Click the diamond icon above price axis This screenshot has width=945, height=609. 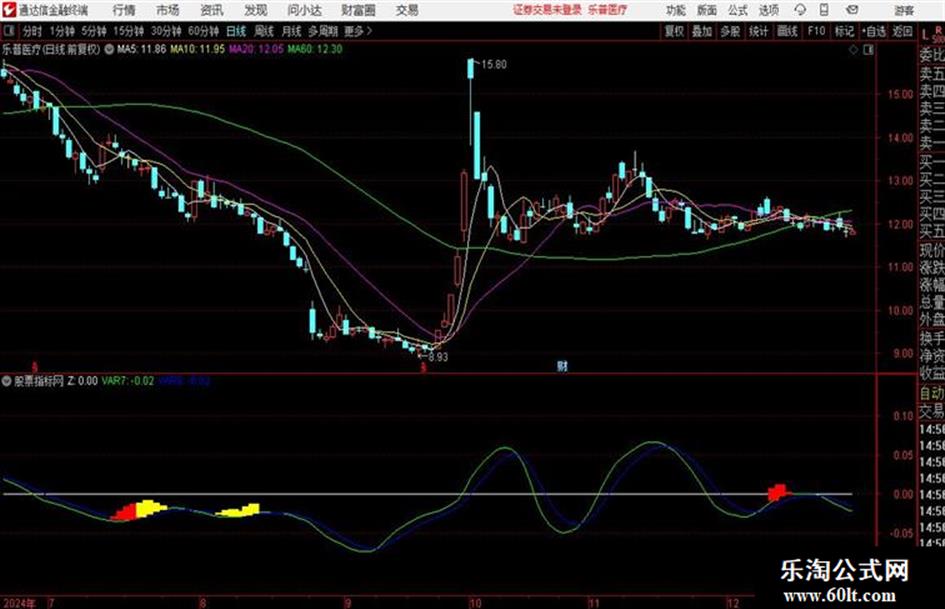coord(853,50)
